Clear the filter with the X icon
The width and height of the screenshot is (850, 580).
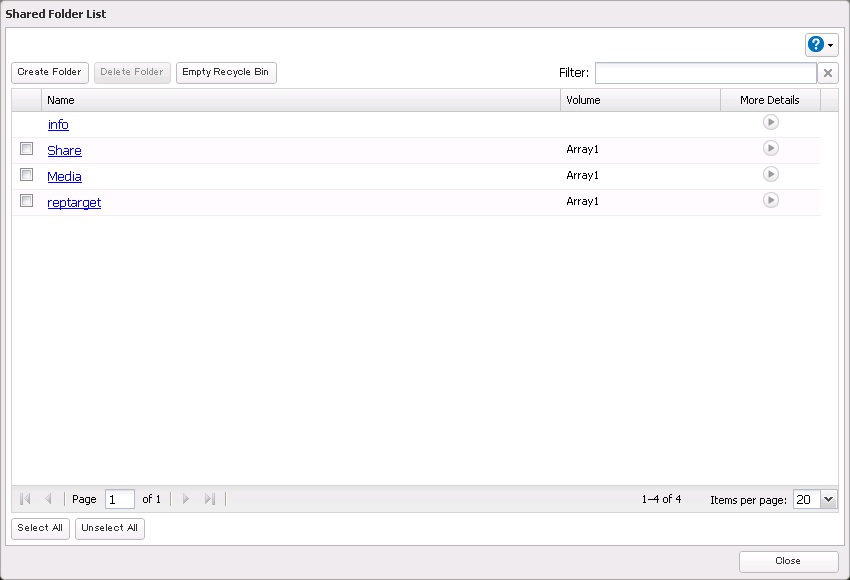[x=828, y=73]
